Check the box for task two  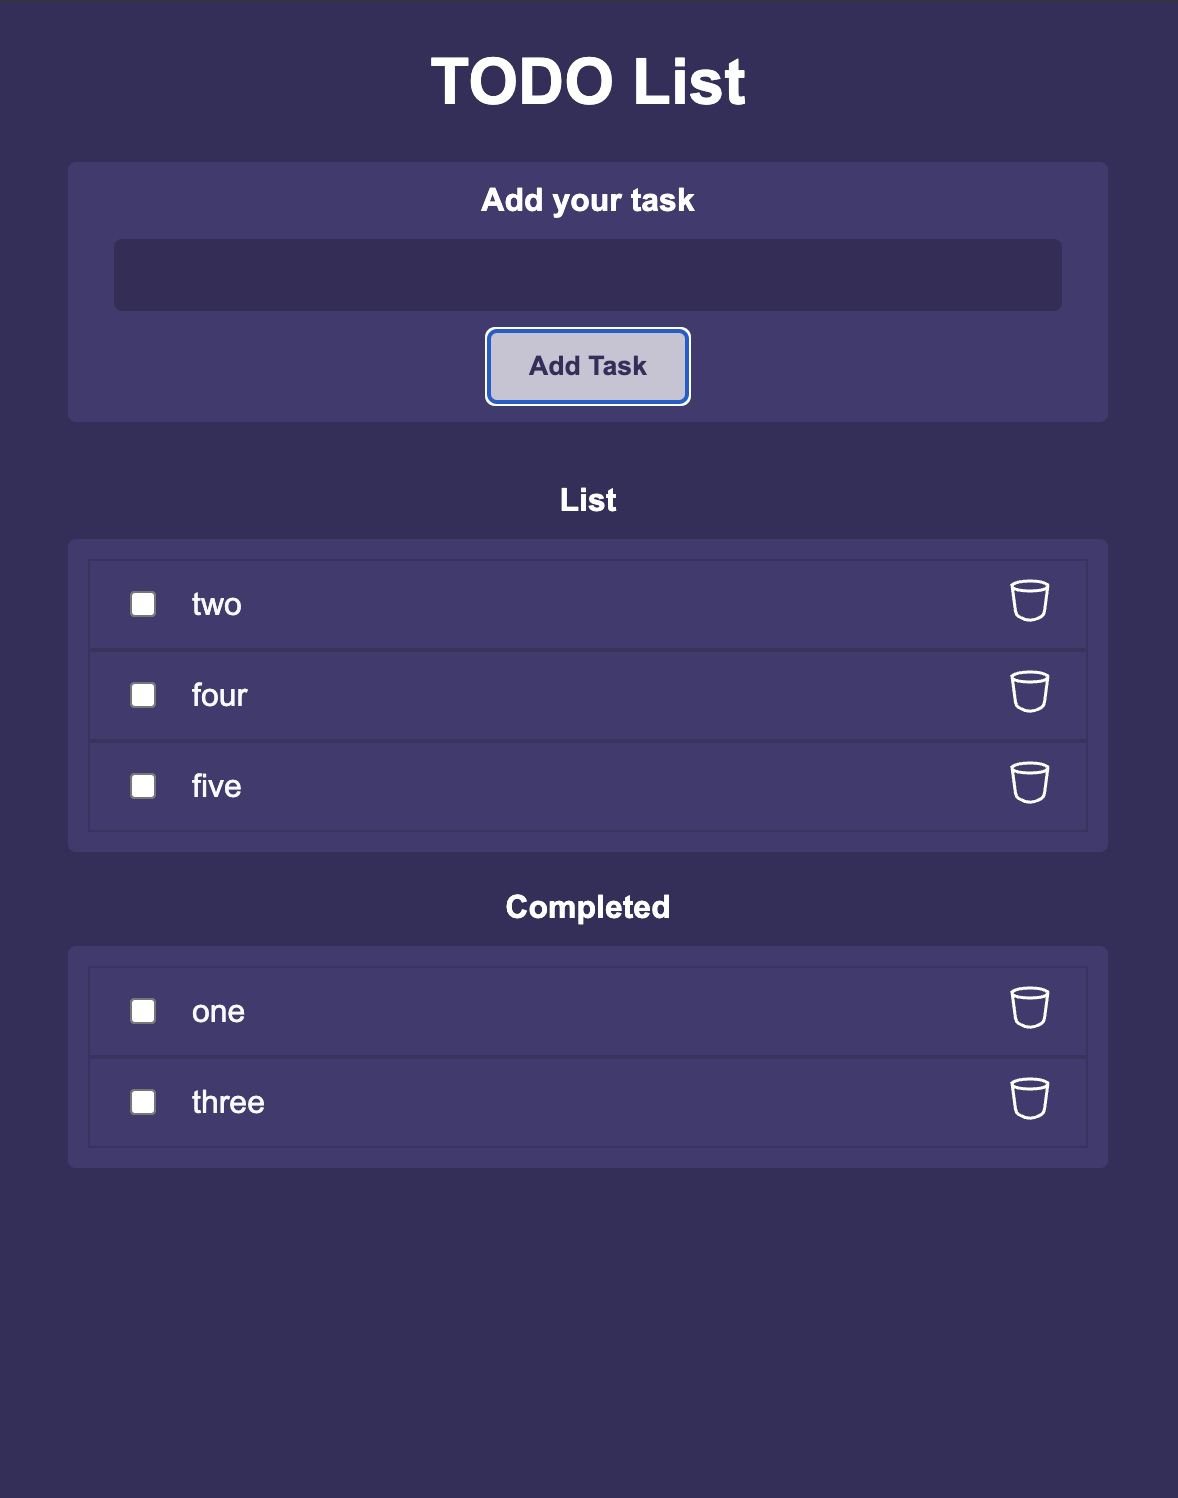pos(143,604)
